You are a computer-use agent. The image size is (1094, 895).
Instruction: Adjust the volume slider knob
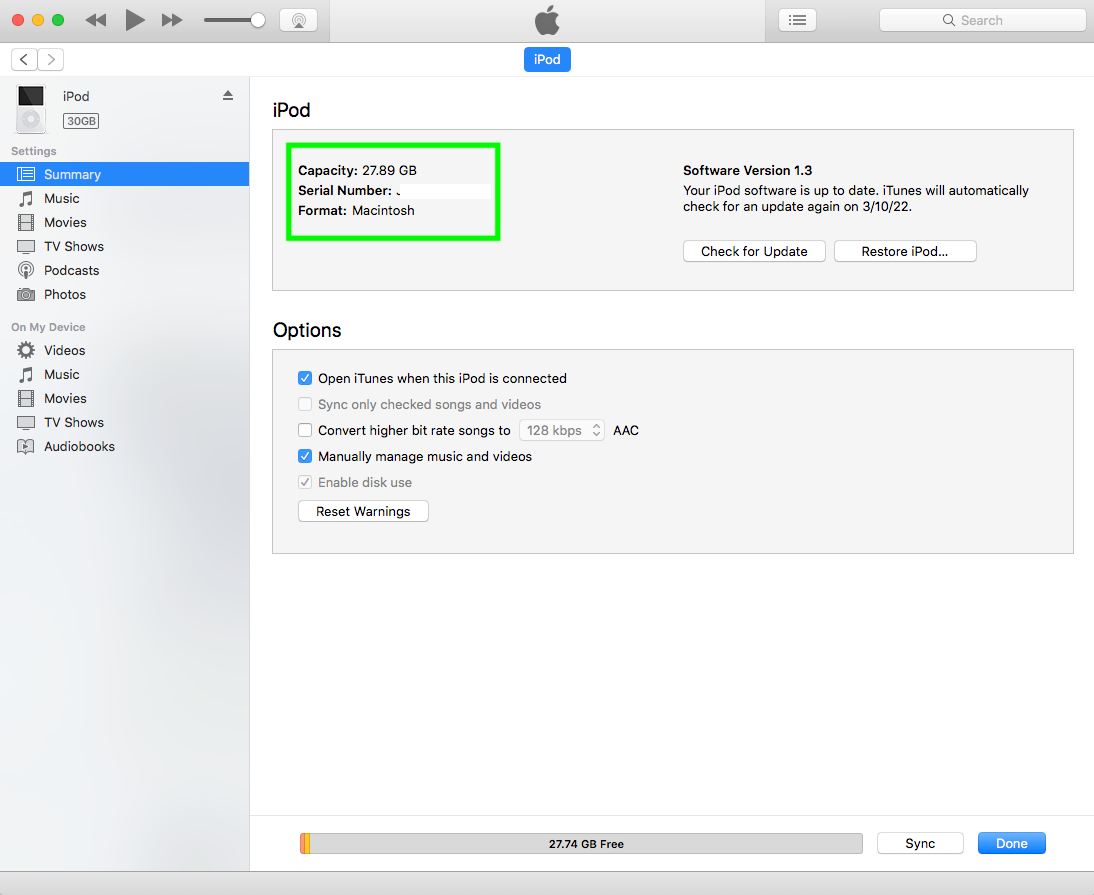[257, 20]
